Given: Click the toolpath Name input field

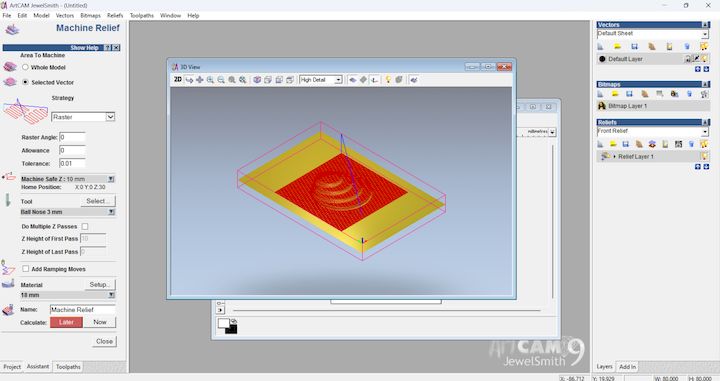Looking at the screenshot, I should click(82, 310).
